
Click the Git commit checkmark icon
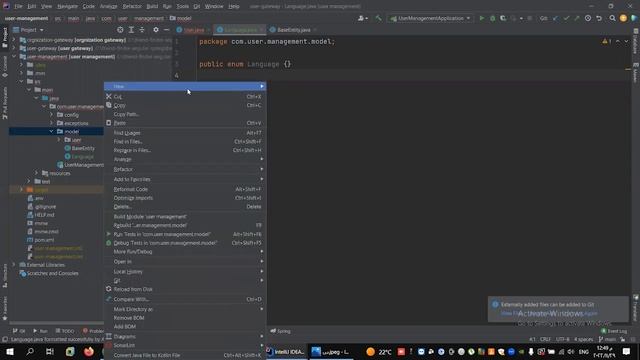coord(566,18)
